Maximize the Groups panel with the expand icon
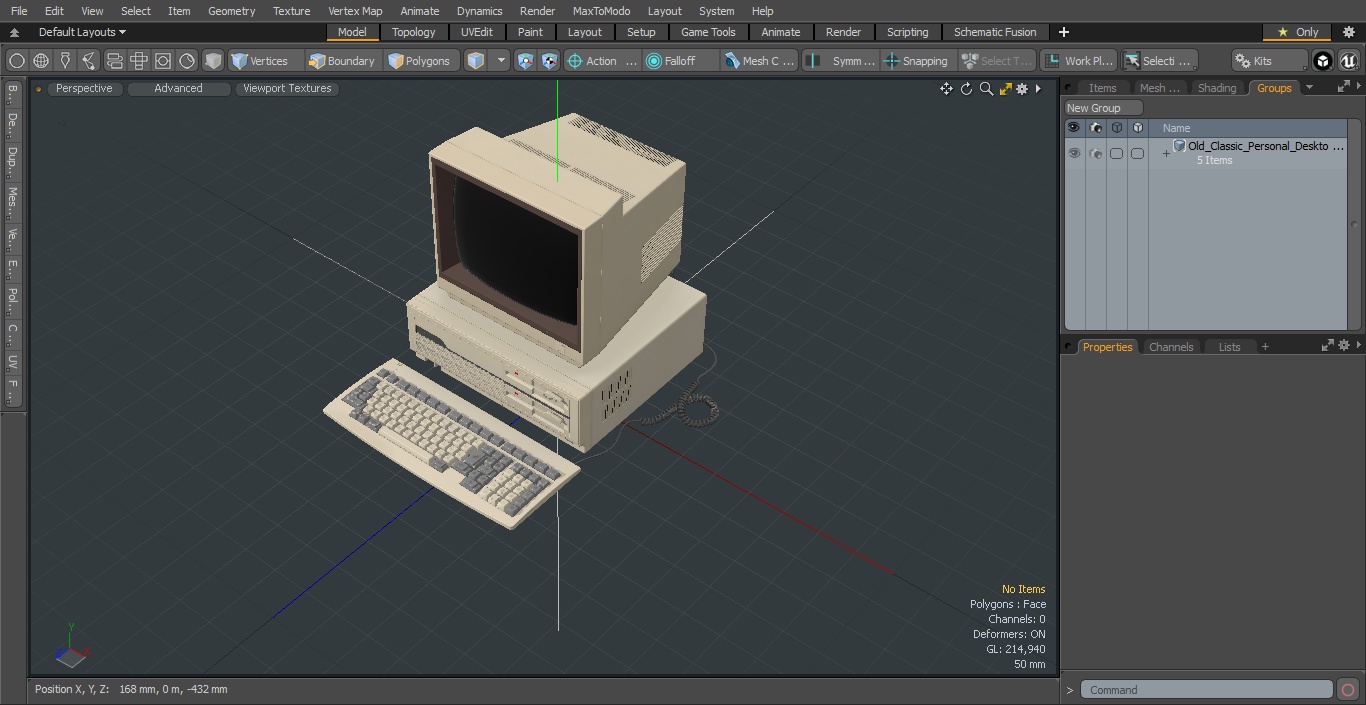This screenshot has height=705, width=1366. pyautogui.click(x=1343, y=87)
